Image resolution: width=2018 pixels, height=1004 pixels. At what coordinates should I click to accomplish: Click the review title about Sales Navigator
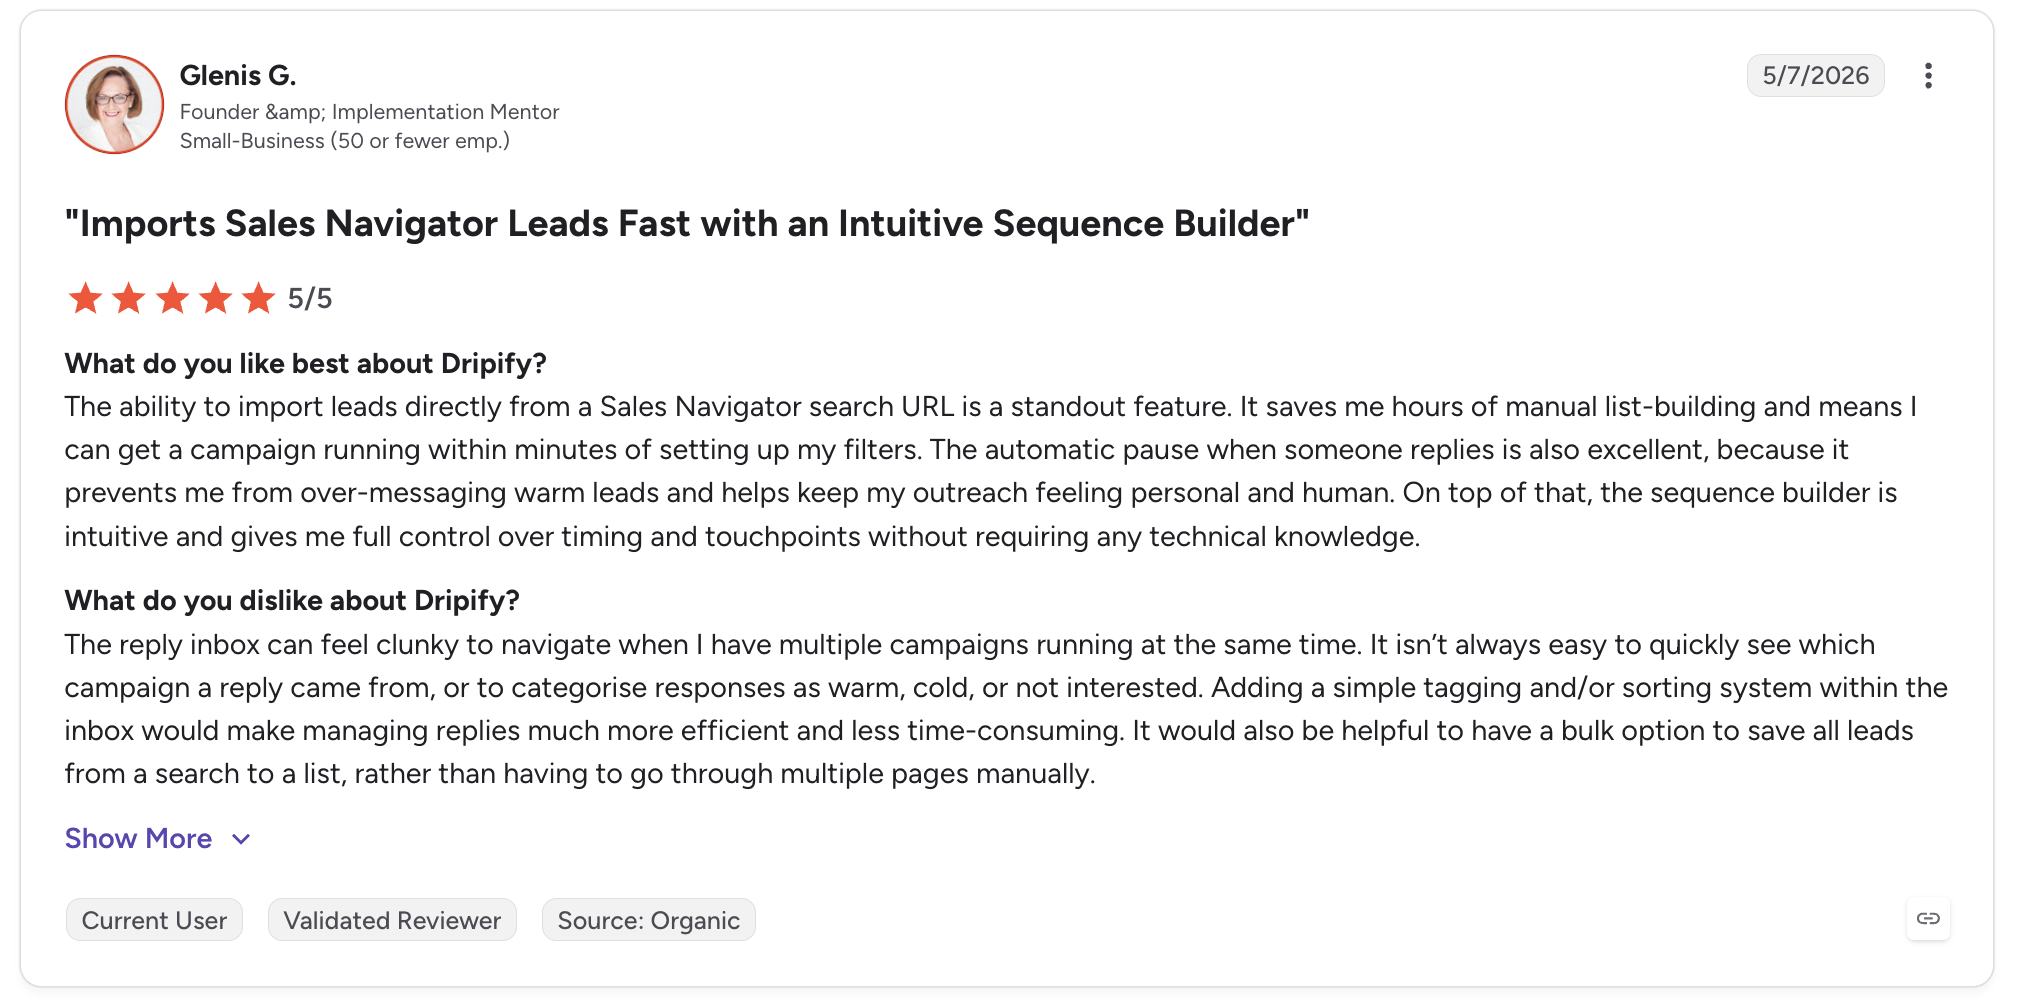687,224
